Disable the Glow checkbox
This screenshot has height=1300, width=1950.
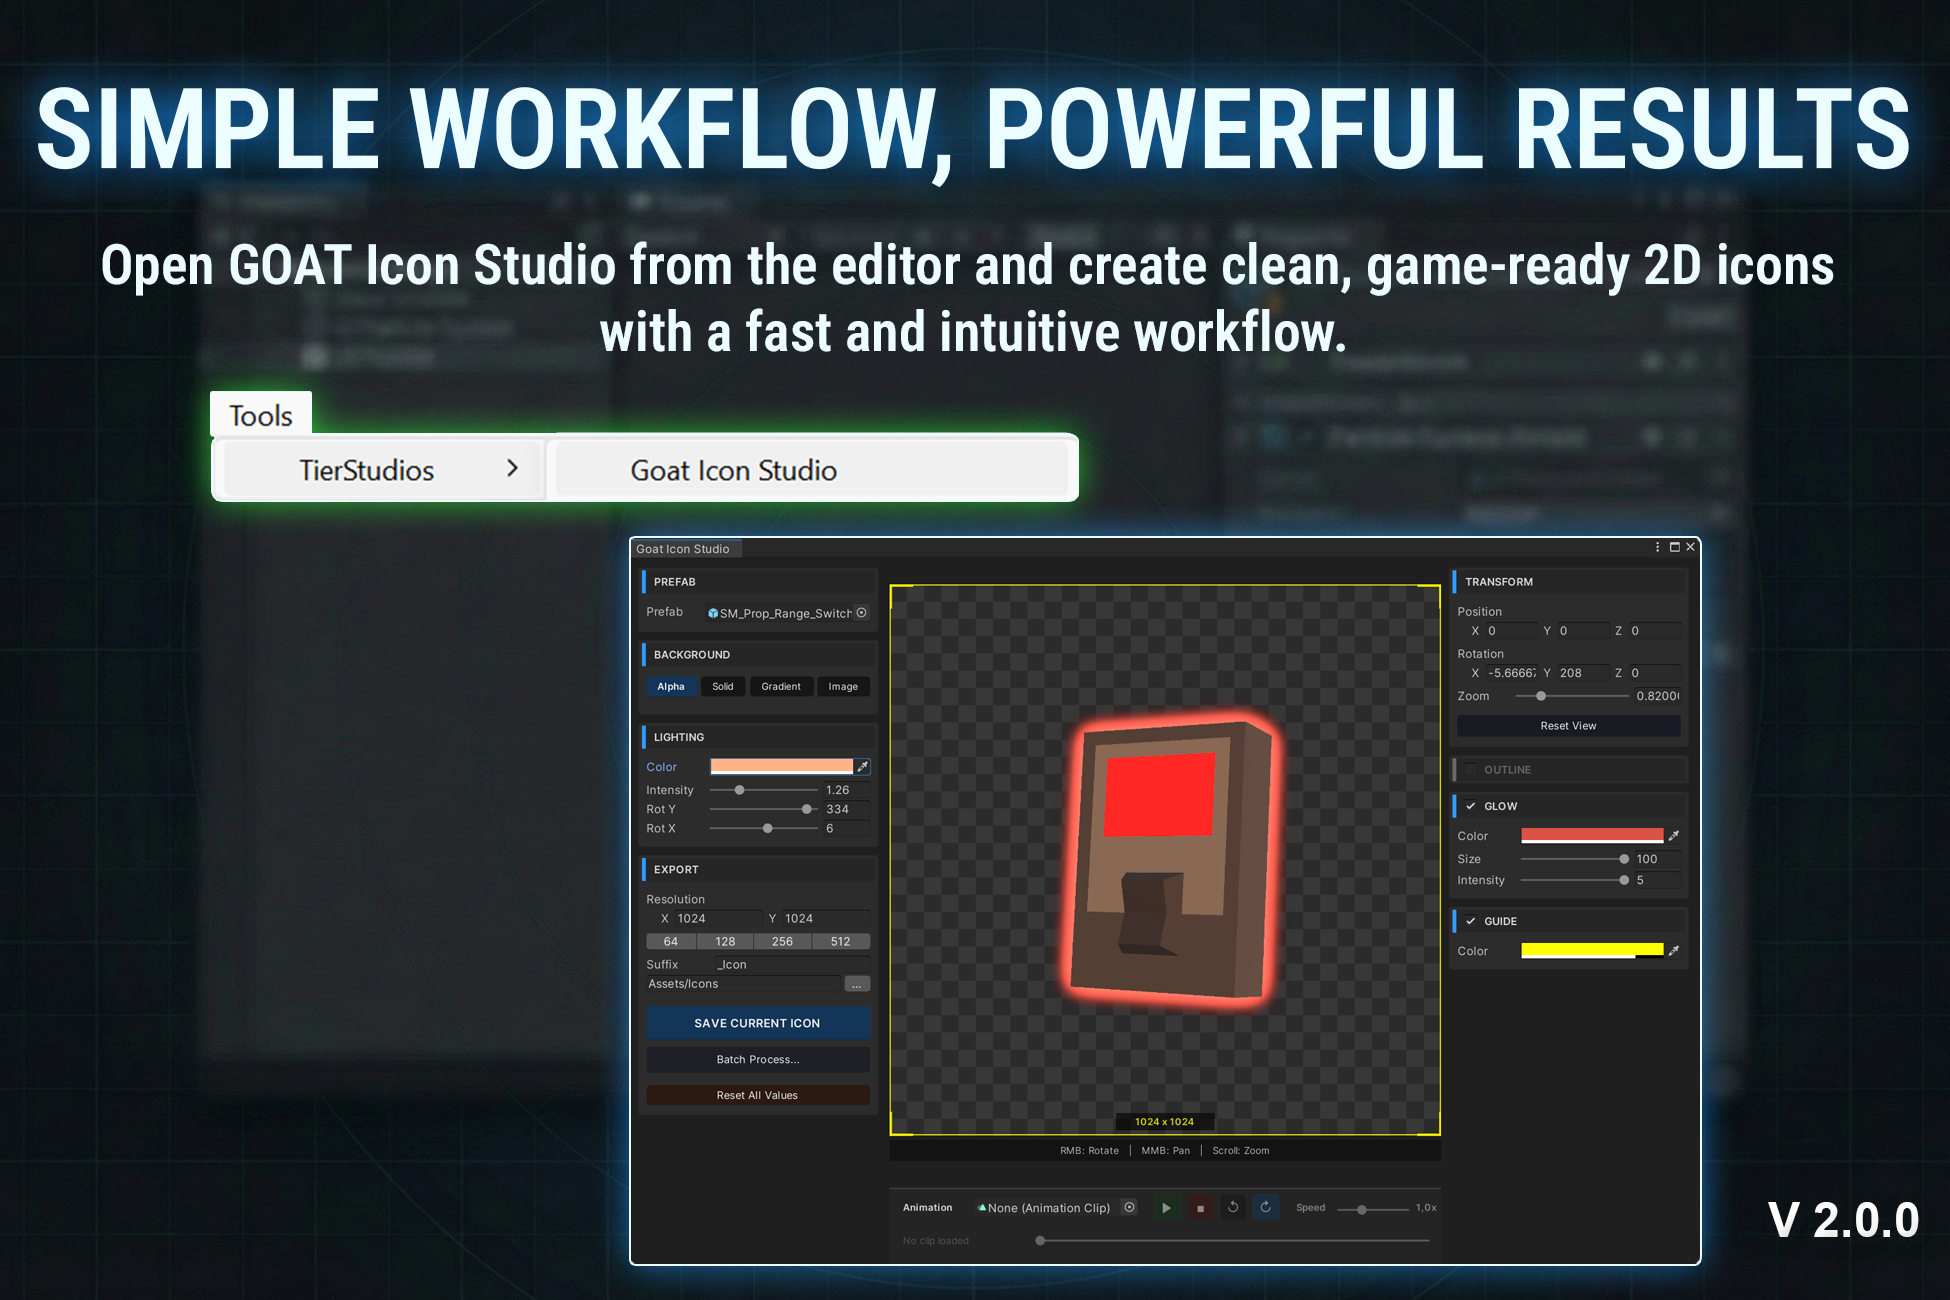point(1471,806)
